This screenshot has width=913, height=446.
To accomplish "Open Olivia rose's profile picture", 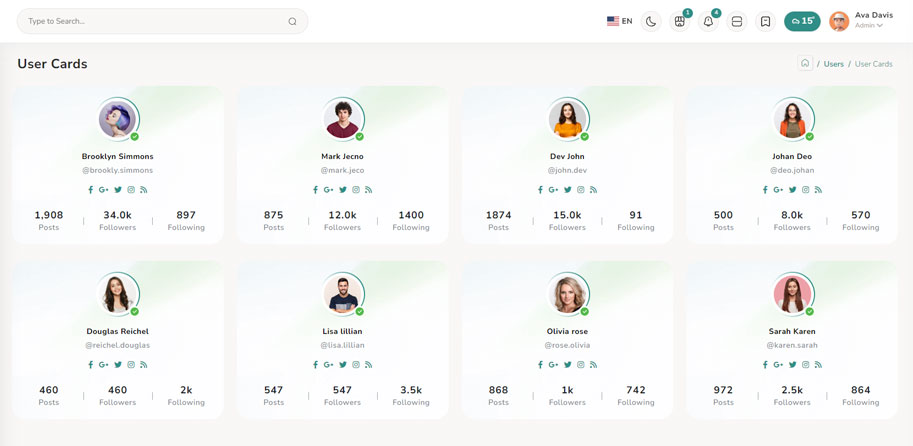I will [x=567, y=294].
